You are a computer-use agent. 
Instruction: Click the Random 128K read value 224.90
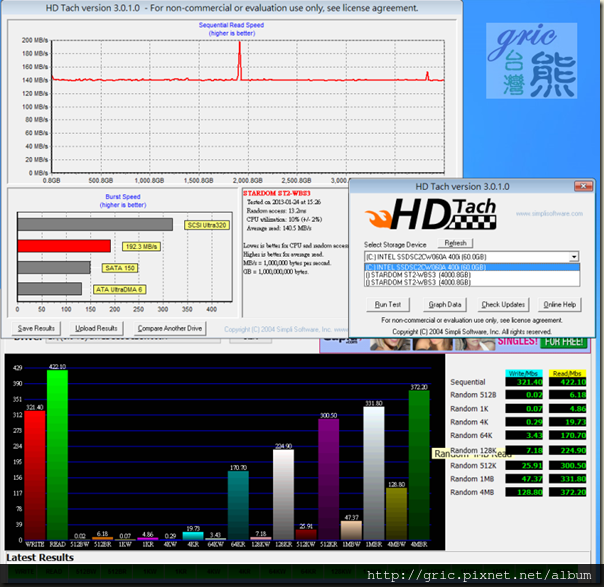tap(567, 450)
